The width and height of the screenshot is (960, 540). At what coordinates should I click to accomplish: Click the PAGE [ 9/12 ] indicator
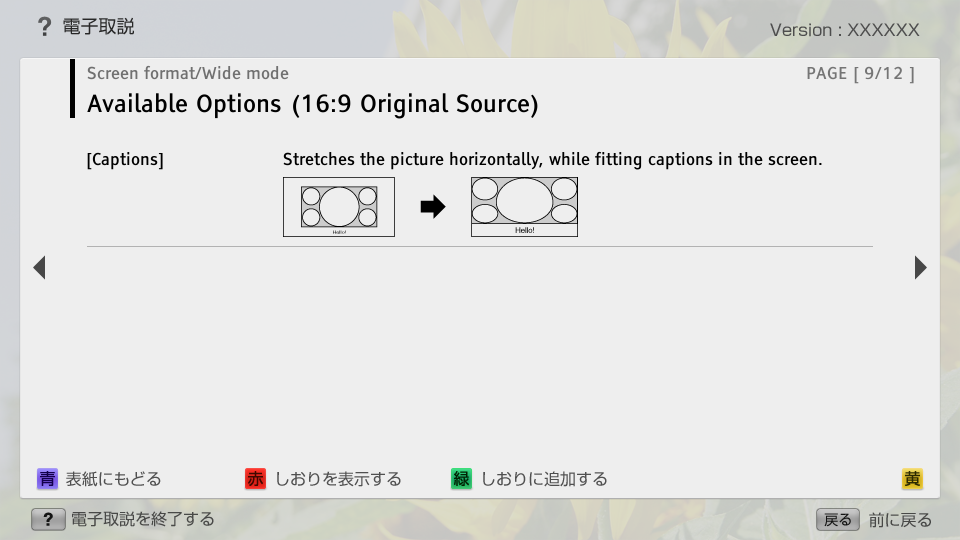click(860, 73)
